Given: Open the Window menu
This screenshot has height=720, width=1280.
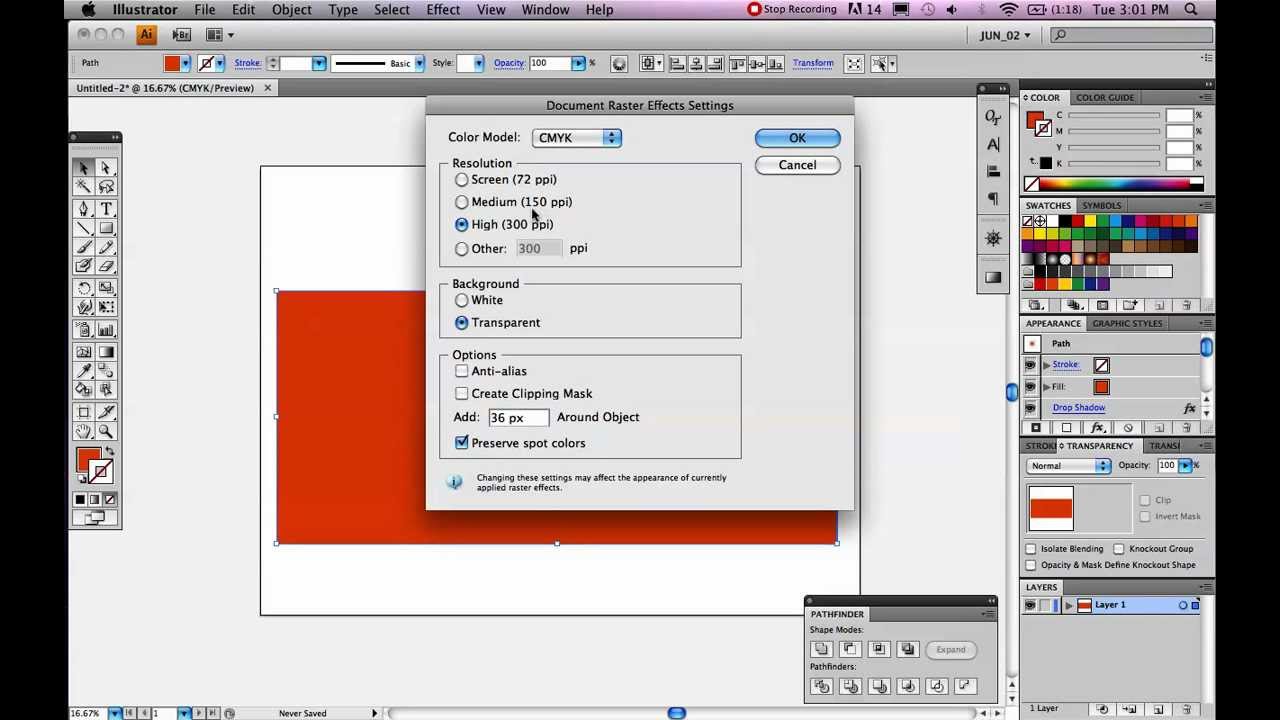Looking at the screenshot, I should (x=545, y=10).
